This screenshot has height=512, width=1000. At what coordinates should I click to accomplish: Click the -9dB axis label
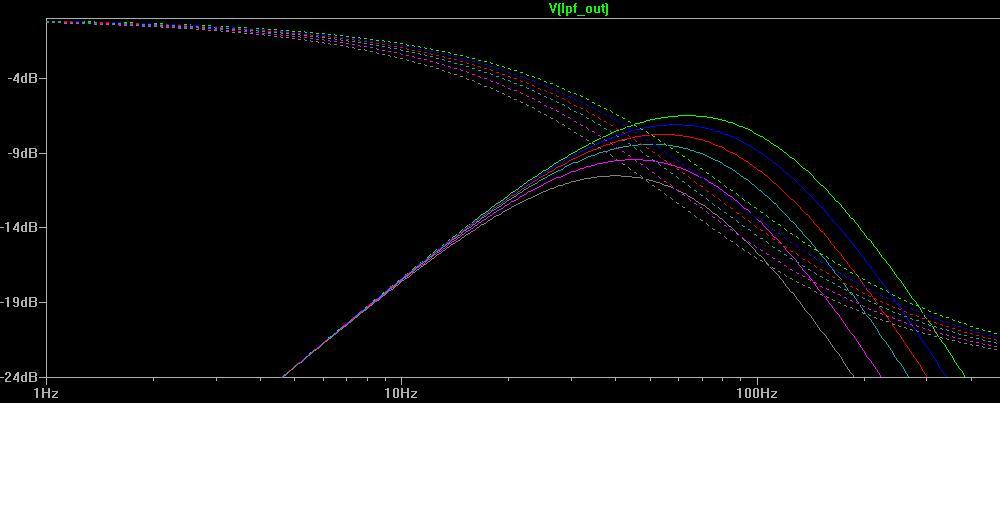(x=22, y=153)
